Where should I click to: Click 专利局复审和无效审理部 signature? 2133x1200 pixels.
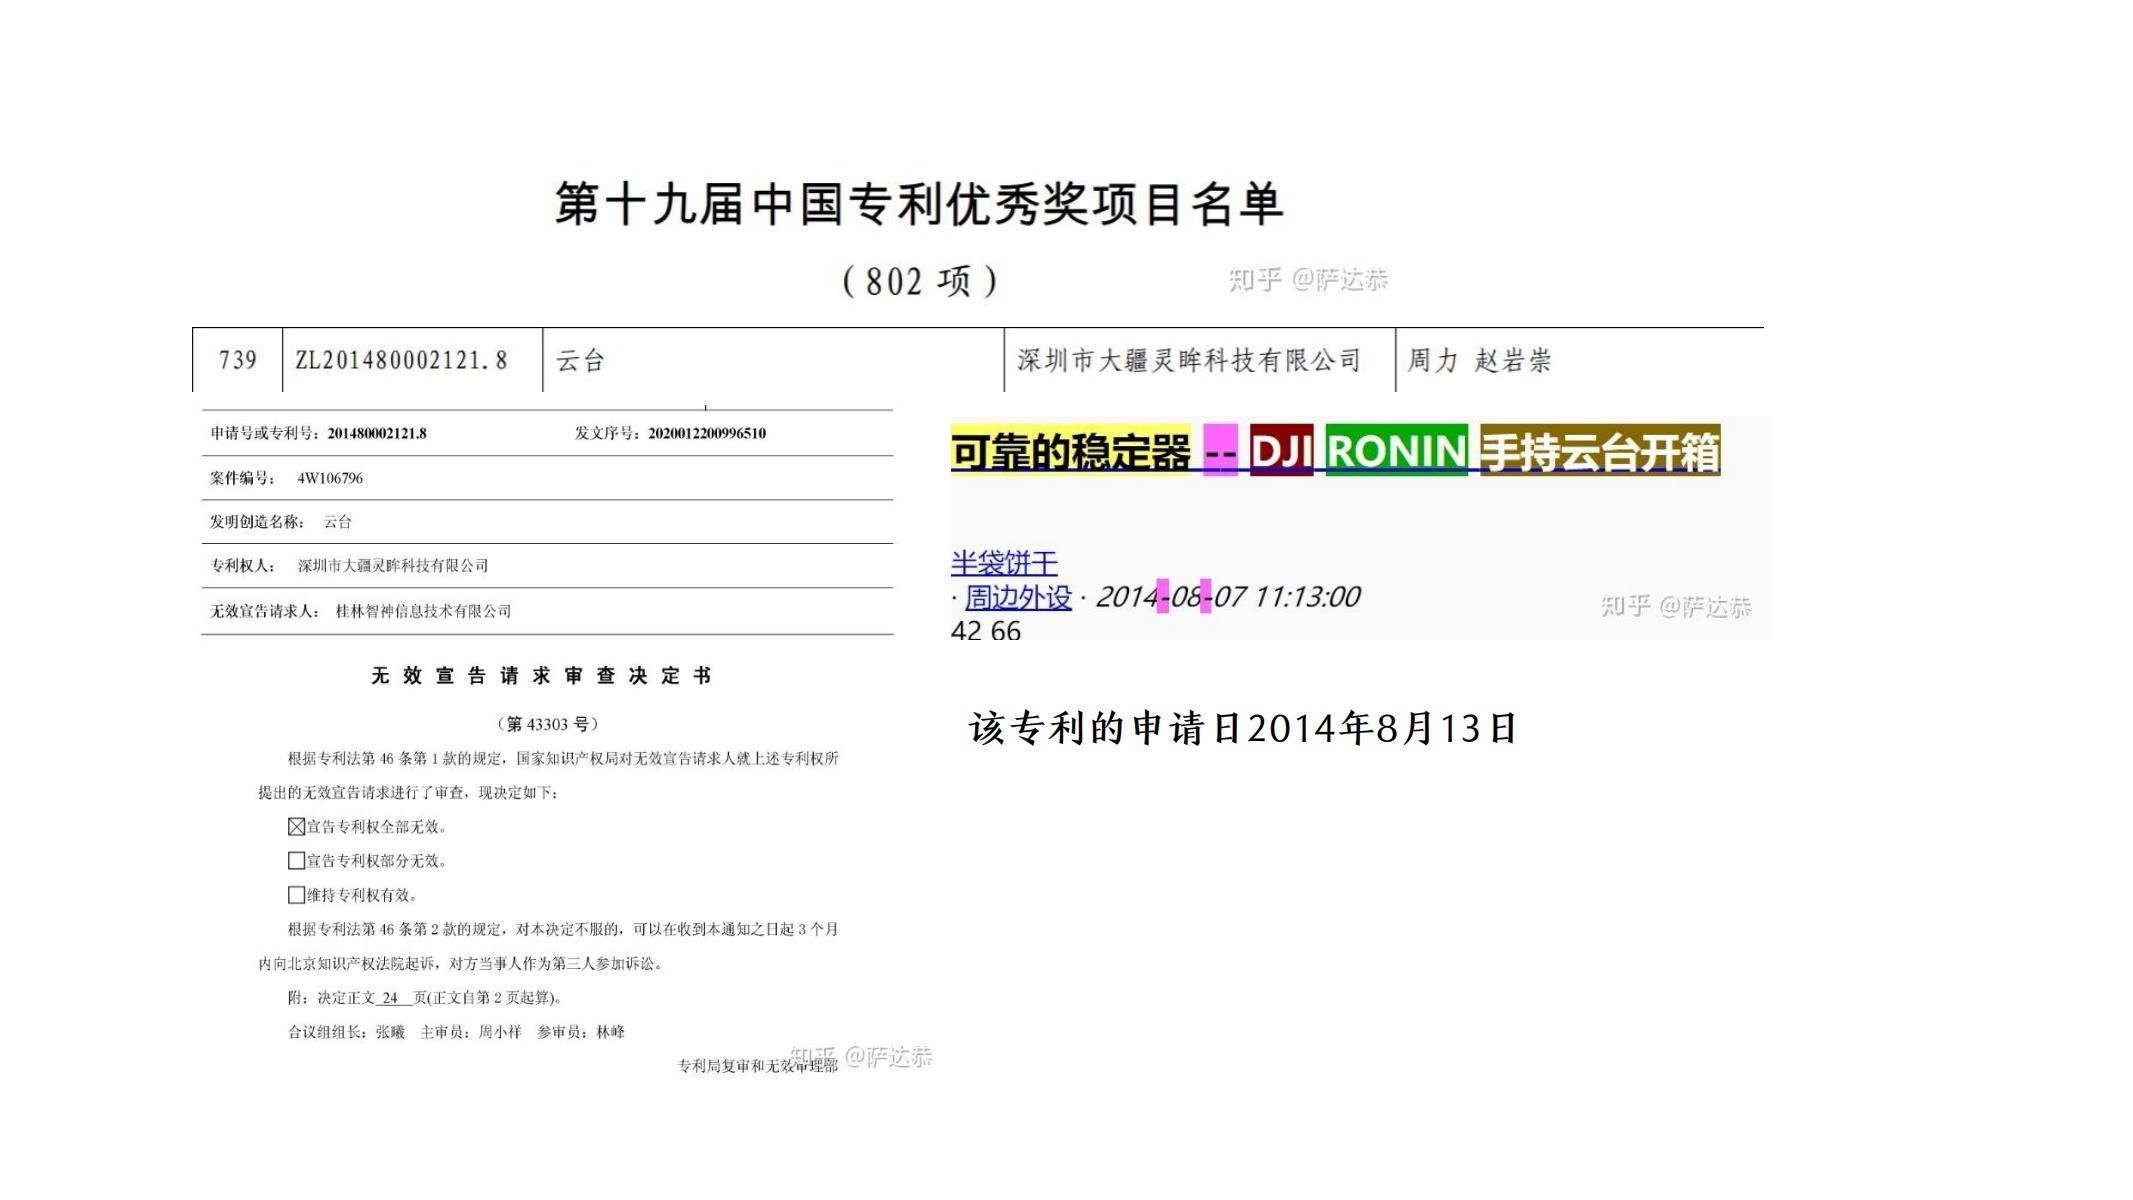[x=758, y=1066]
